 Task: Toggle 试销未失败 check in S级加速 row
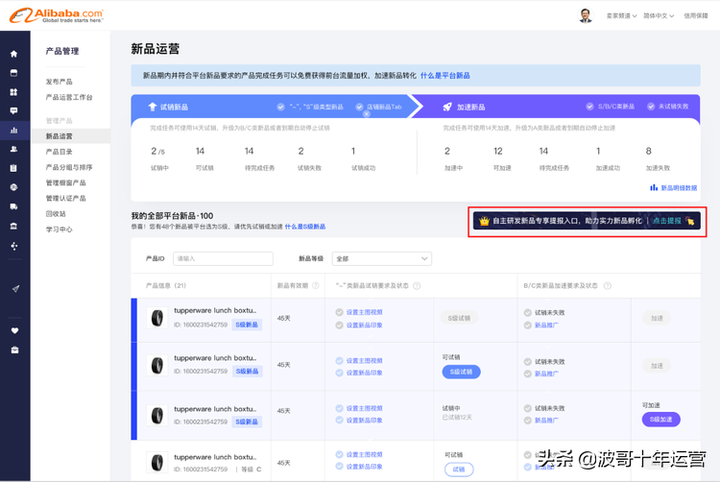click(528, 408)
